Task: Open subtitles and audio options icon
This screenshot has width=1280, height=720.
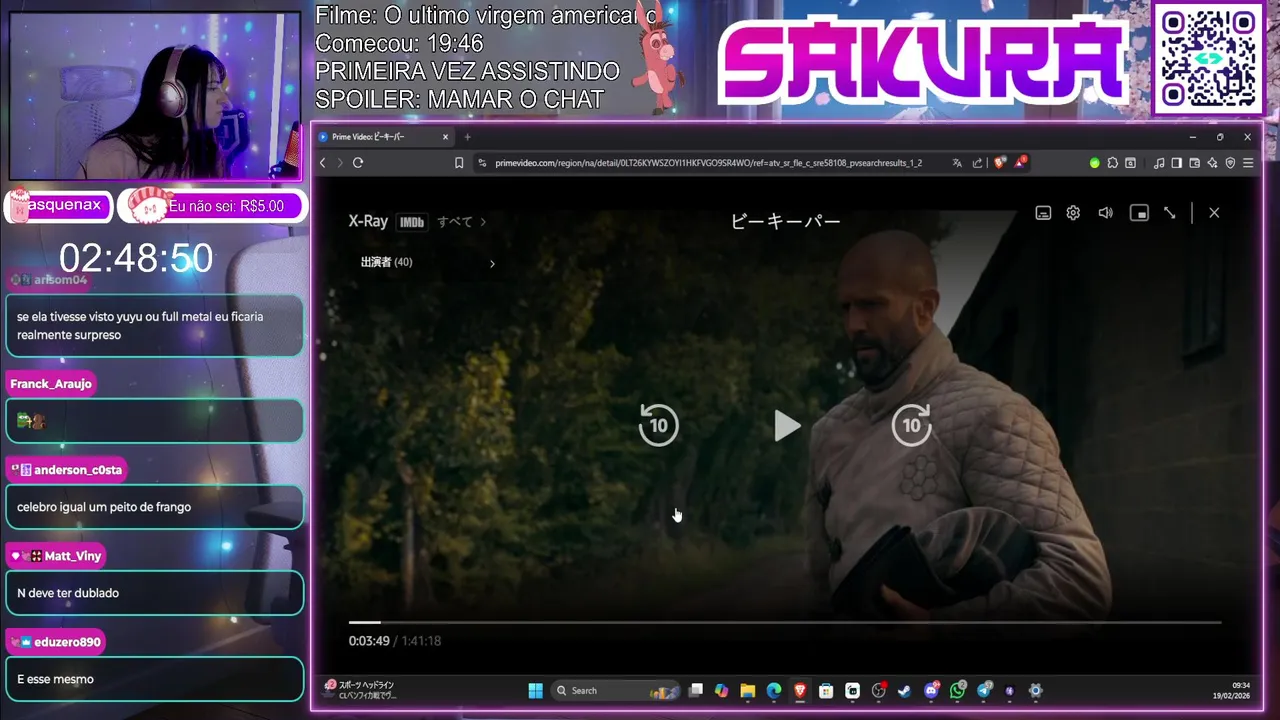Action: point(1043,213)
